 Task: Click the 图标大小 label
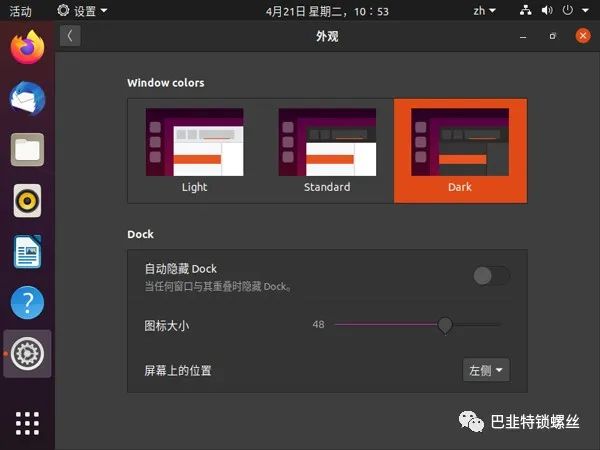[166, 326]
